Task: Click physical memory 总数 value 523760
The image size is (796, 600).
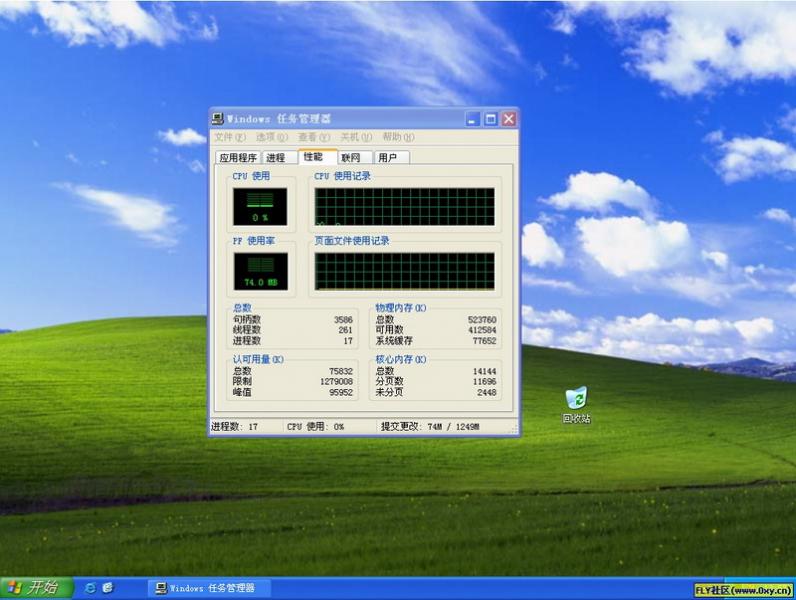Action: [x=482, y=320]
